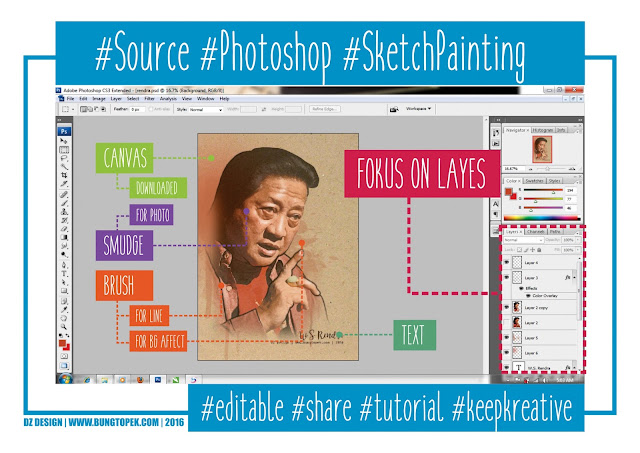The height and width of the screenshot is (453, 640).
Task: Select the History Brush tool
Action: coord(64,220)
